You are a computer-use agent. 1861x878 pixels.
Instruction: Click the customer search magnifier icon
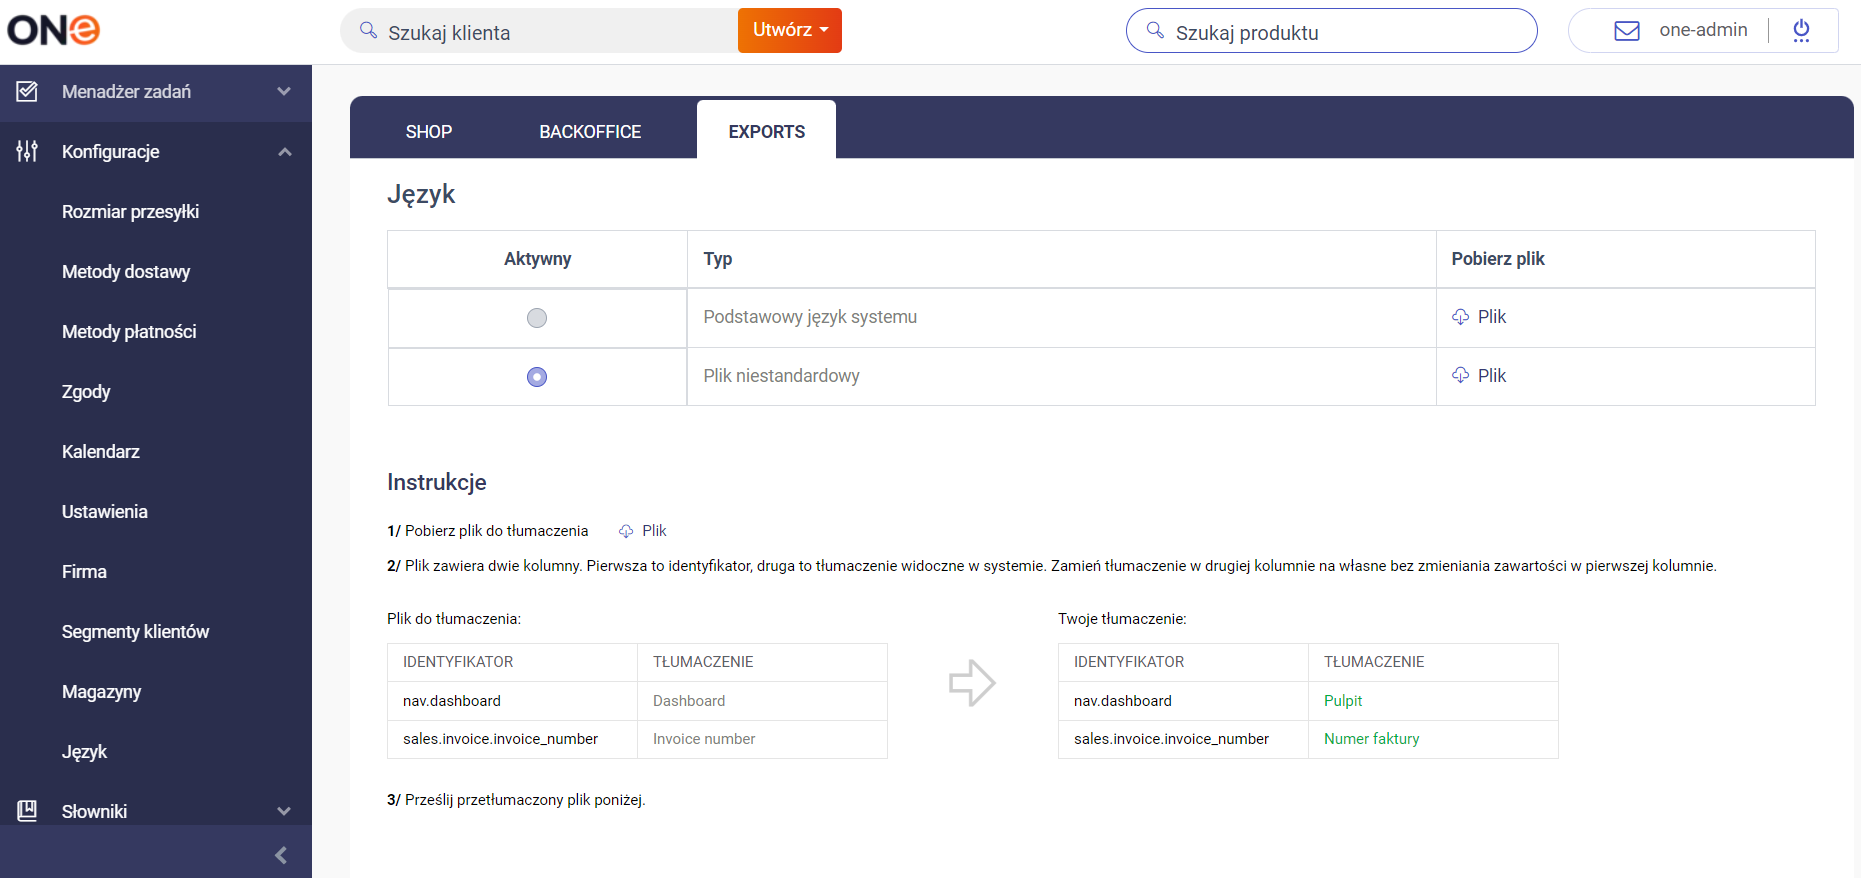pyautogui.click(x=368, y=30)
